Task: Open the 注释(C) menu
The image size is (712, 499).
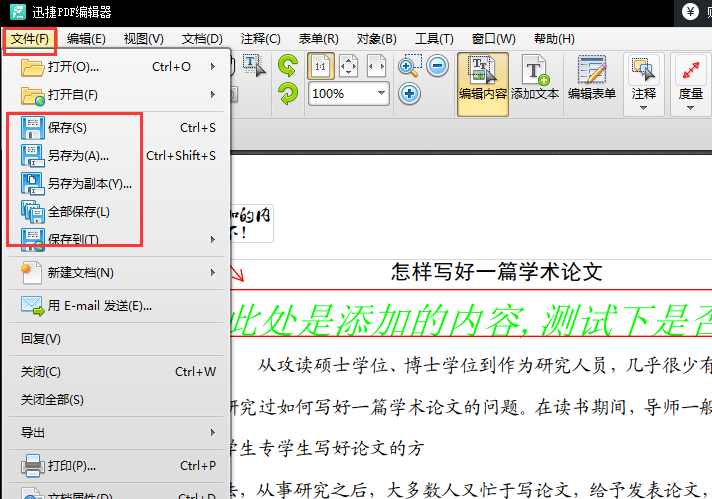Action: tap(261, 39)
